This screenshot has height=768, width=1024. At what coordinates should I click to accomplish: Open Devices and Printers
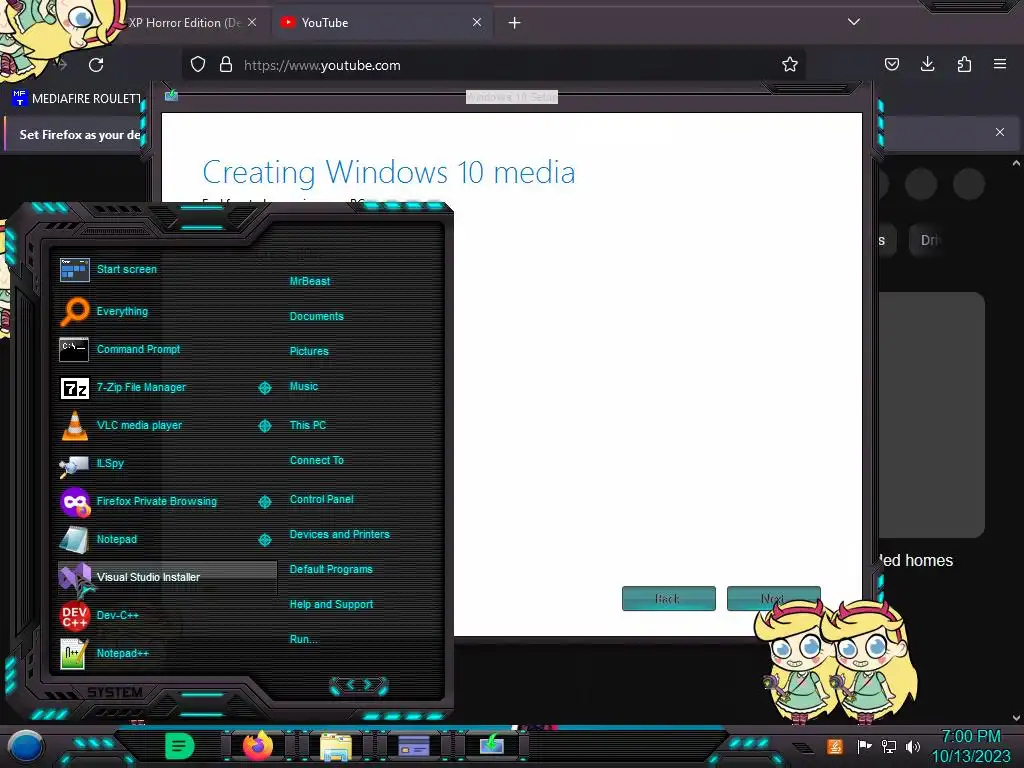click(x=339, y=534)
